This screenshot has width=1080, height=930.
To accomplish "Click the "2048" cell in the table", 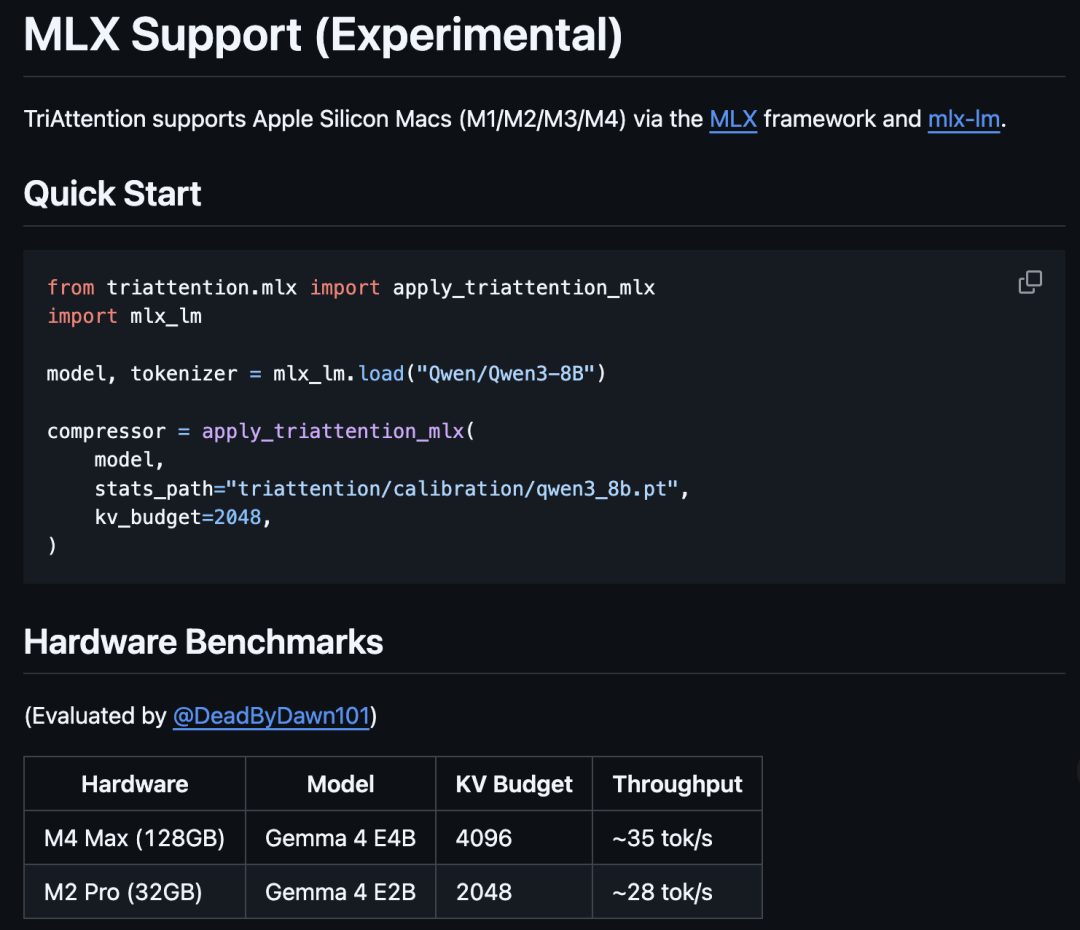I will [514, 892].
